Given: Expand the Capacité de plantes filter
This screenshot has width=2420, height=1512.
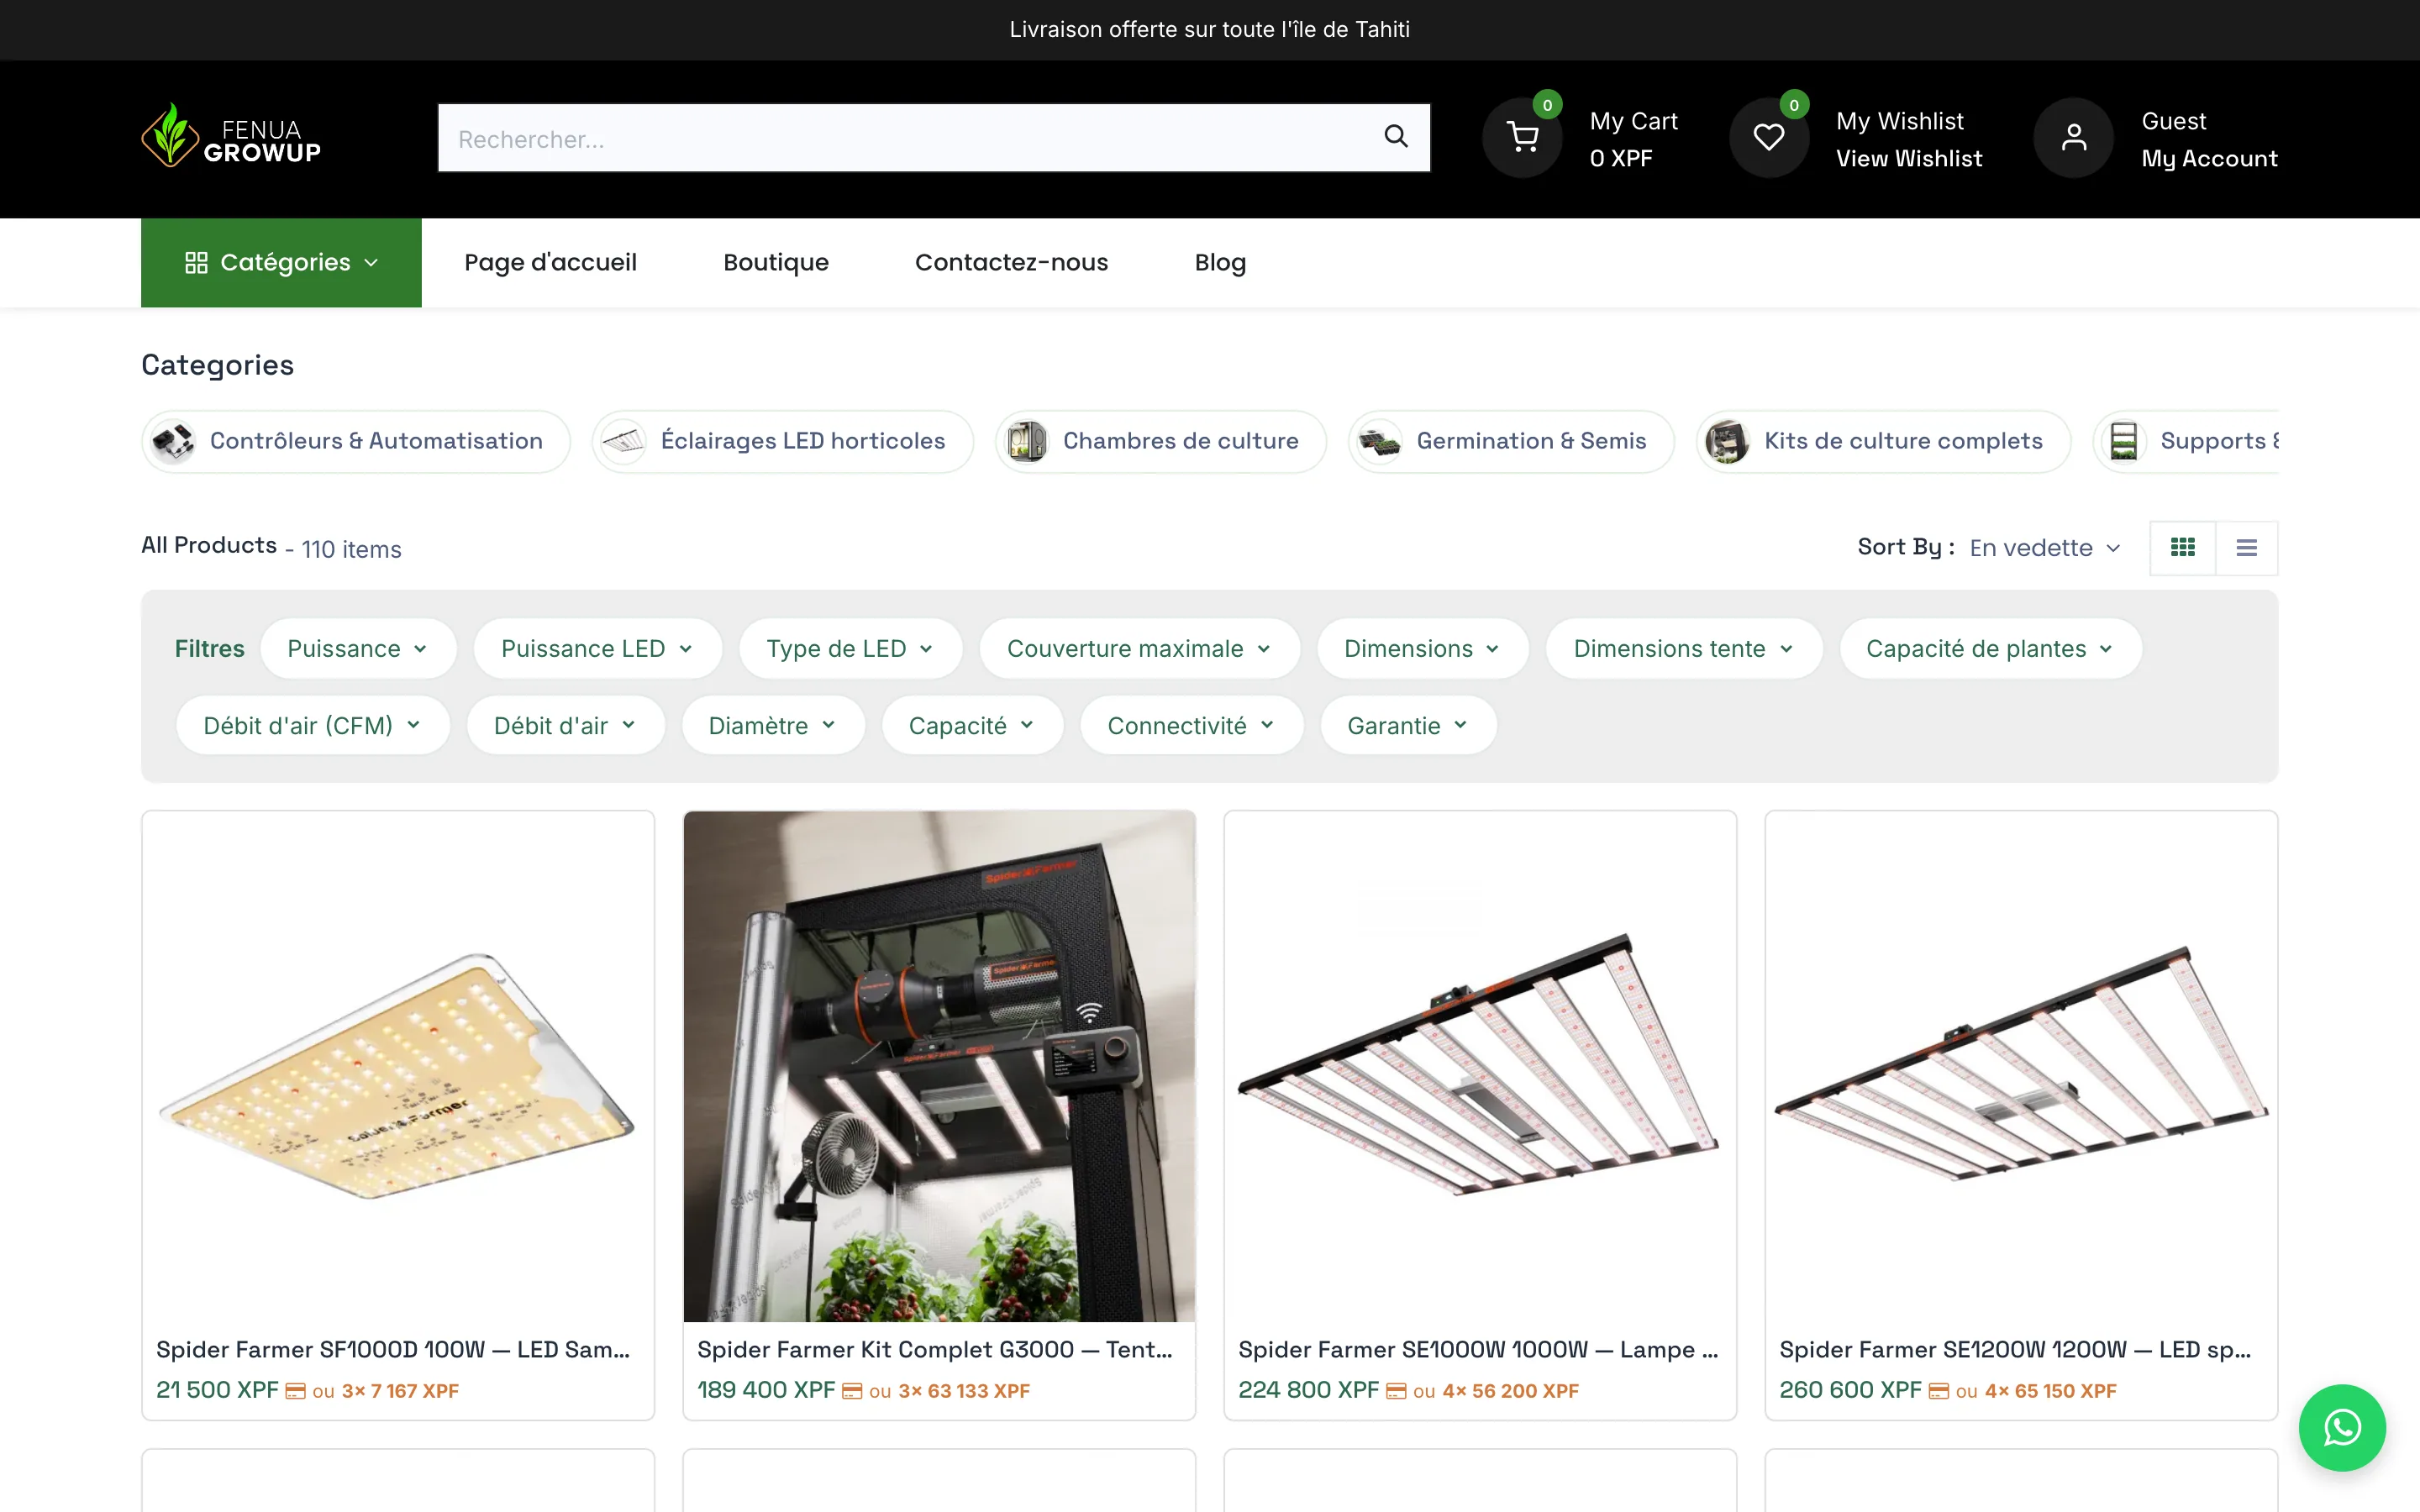Looking at the screenshot, I should click(x=1991, y=648).
